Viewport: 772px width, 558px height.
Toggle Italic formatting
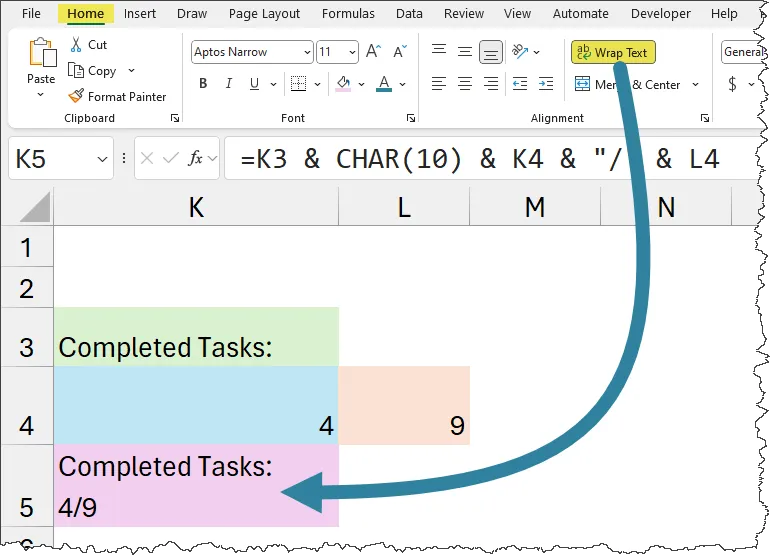[228, 84]
